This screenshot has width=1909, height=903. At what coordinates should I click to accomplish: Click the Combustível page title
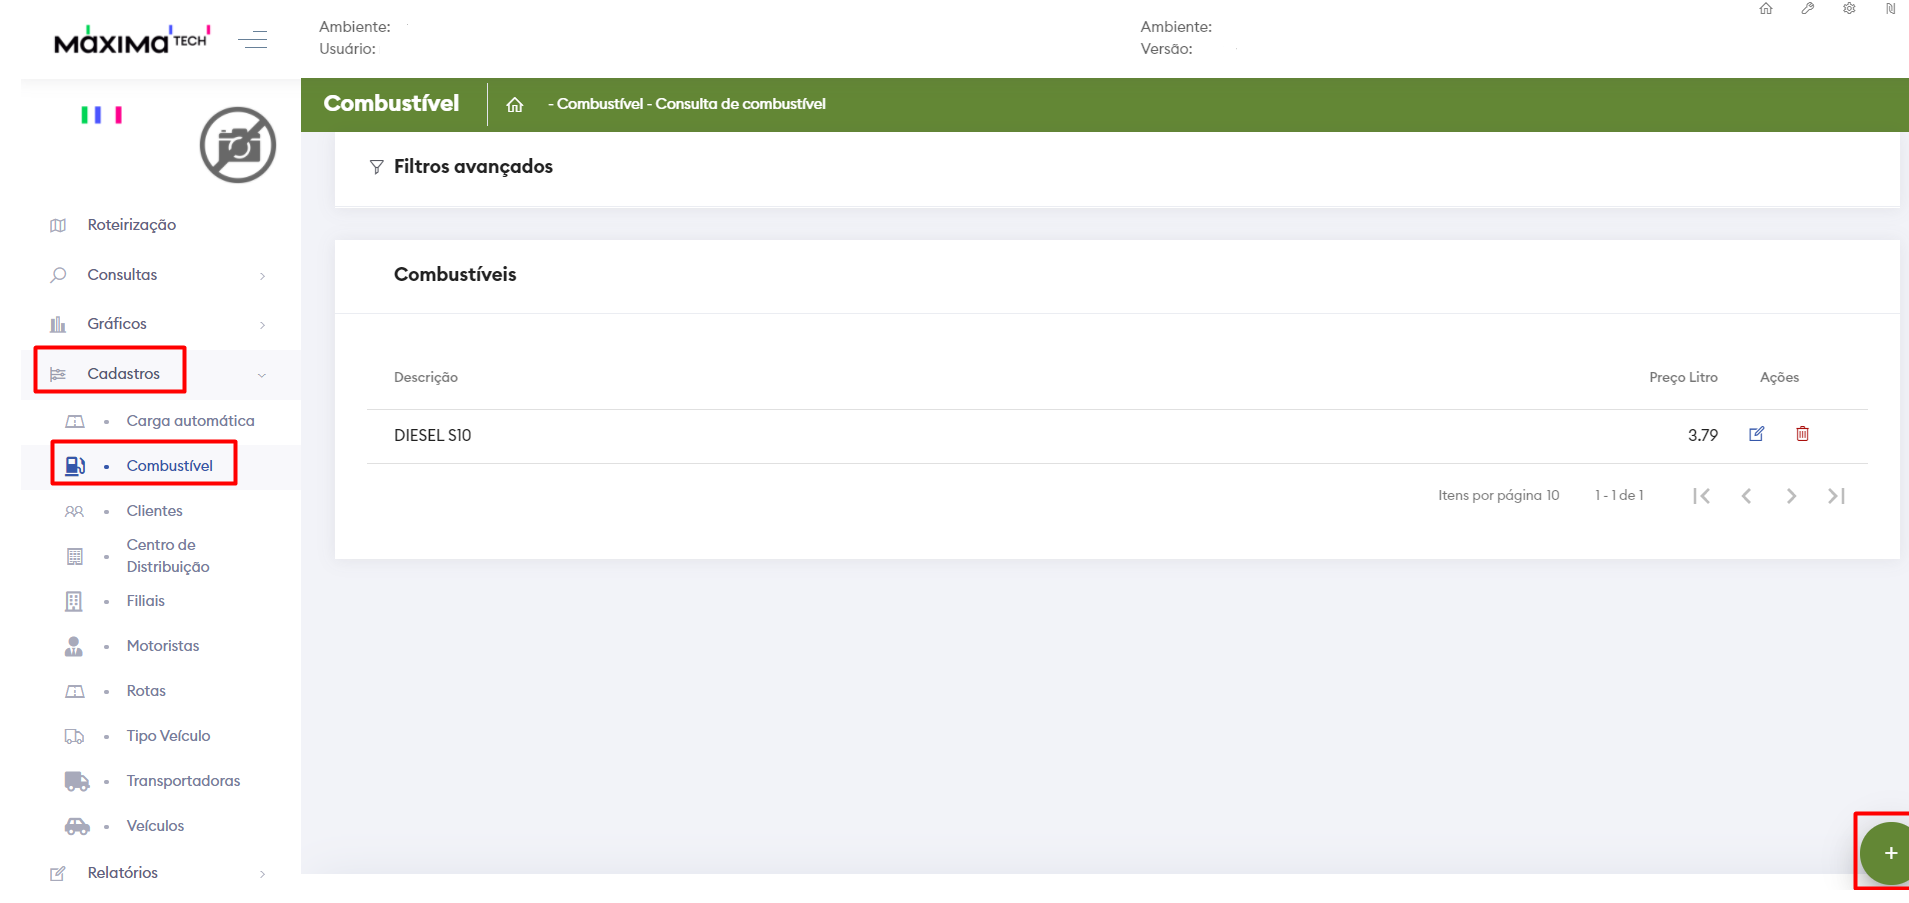click(x=391, y=103)
